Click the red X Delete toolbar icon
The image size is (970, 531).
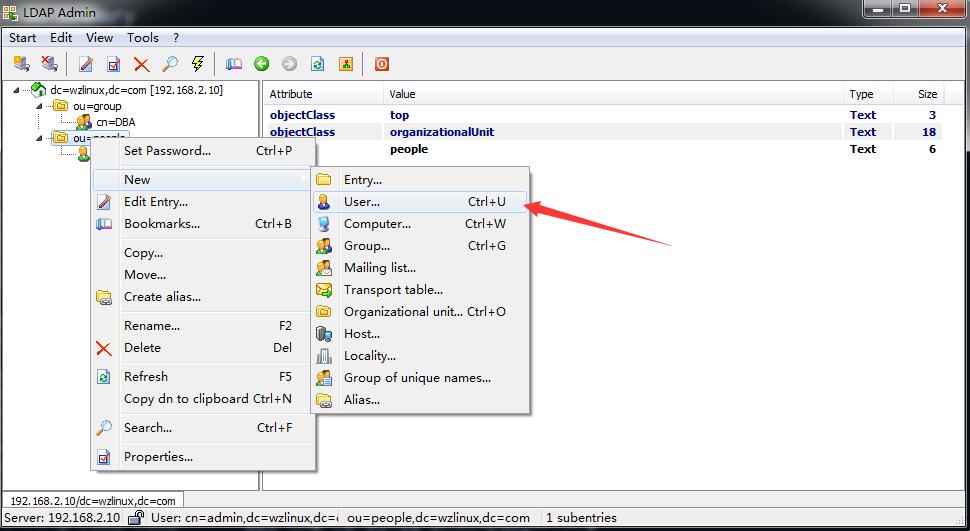tap(142, 64)
